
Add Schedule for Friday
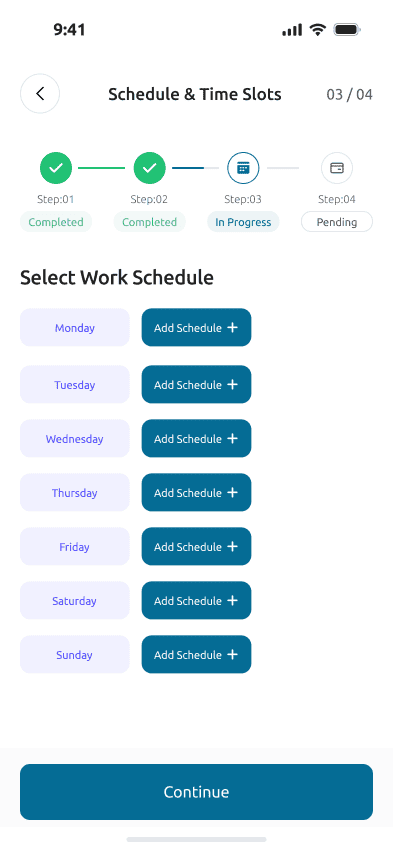click(x=196, y=547)
